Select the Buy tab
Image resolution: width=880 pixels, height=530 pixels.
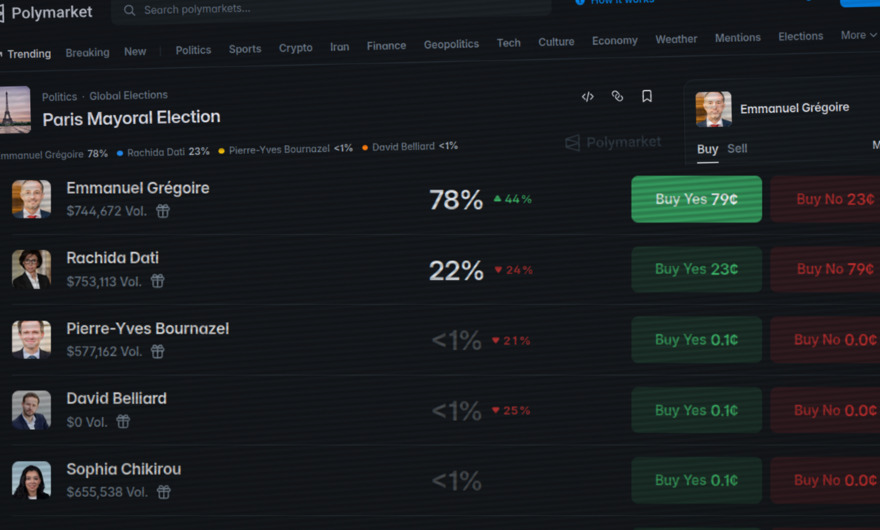707,148
